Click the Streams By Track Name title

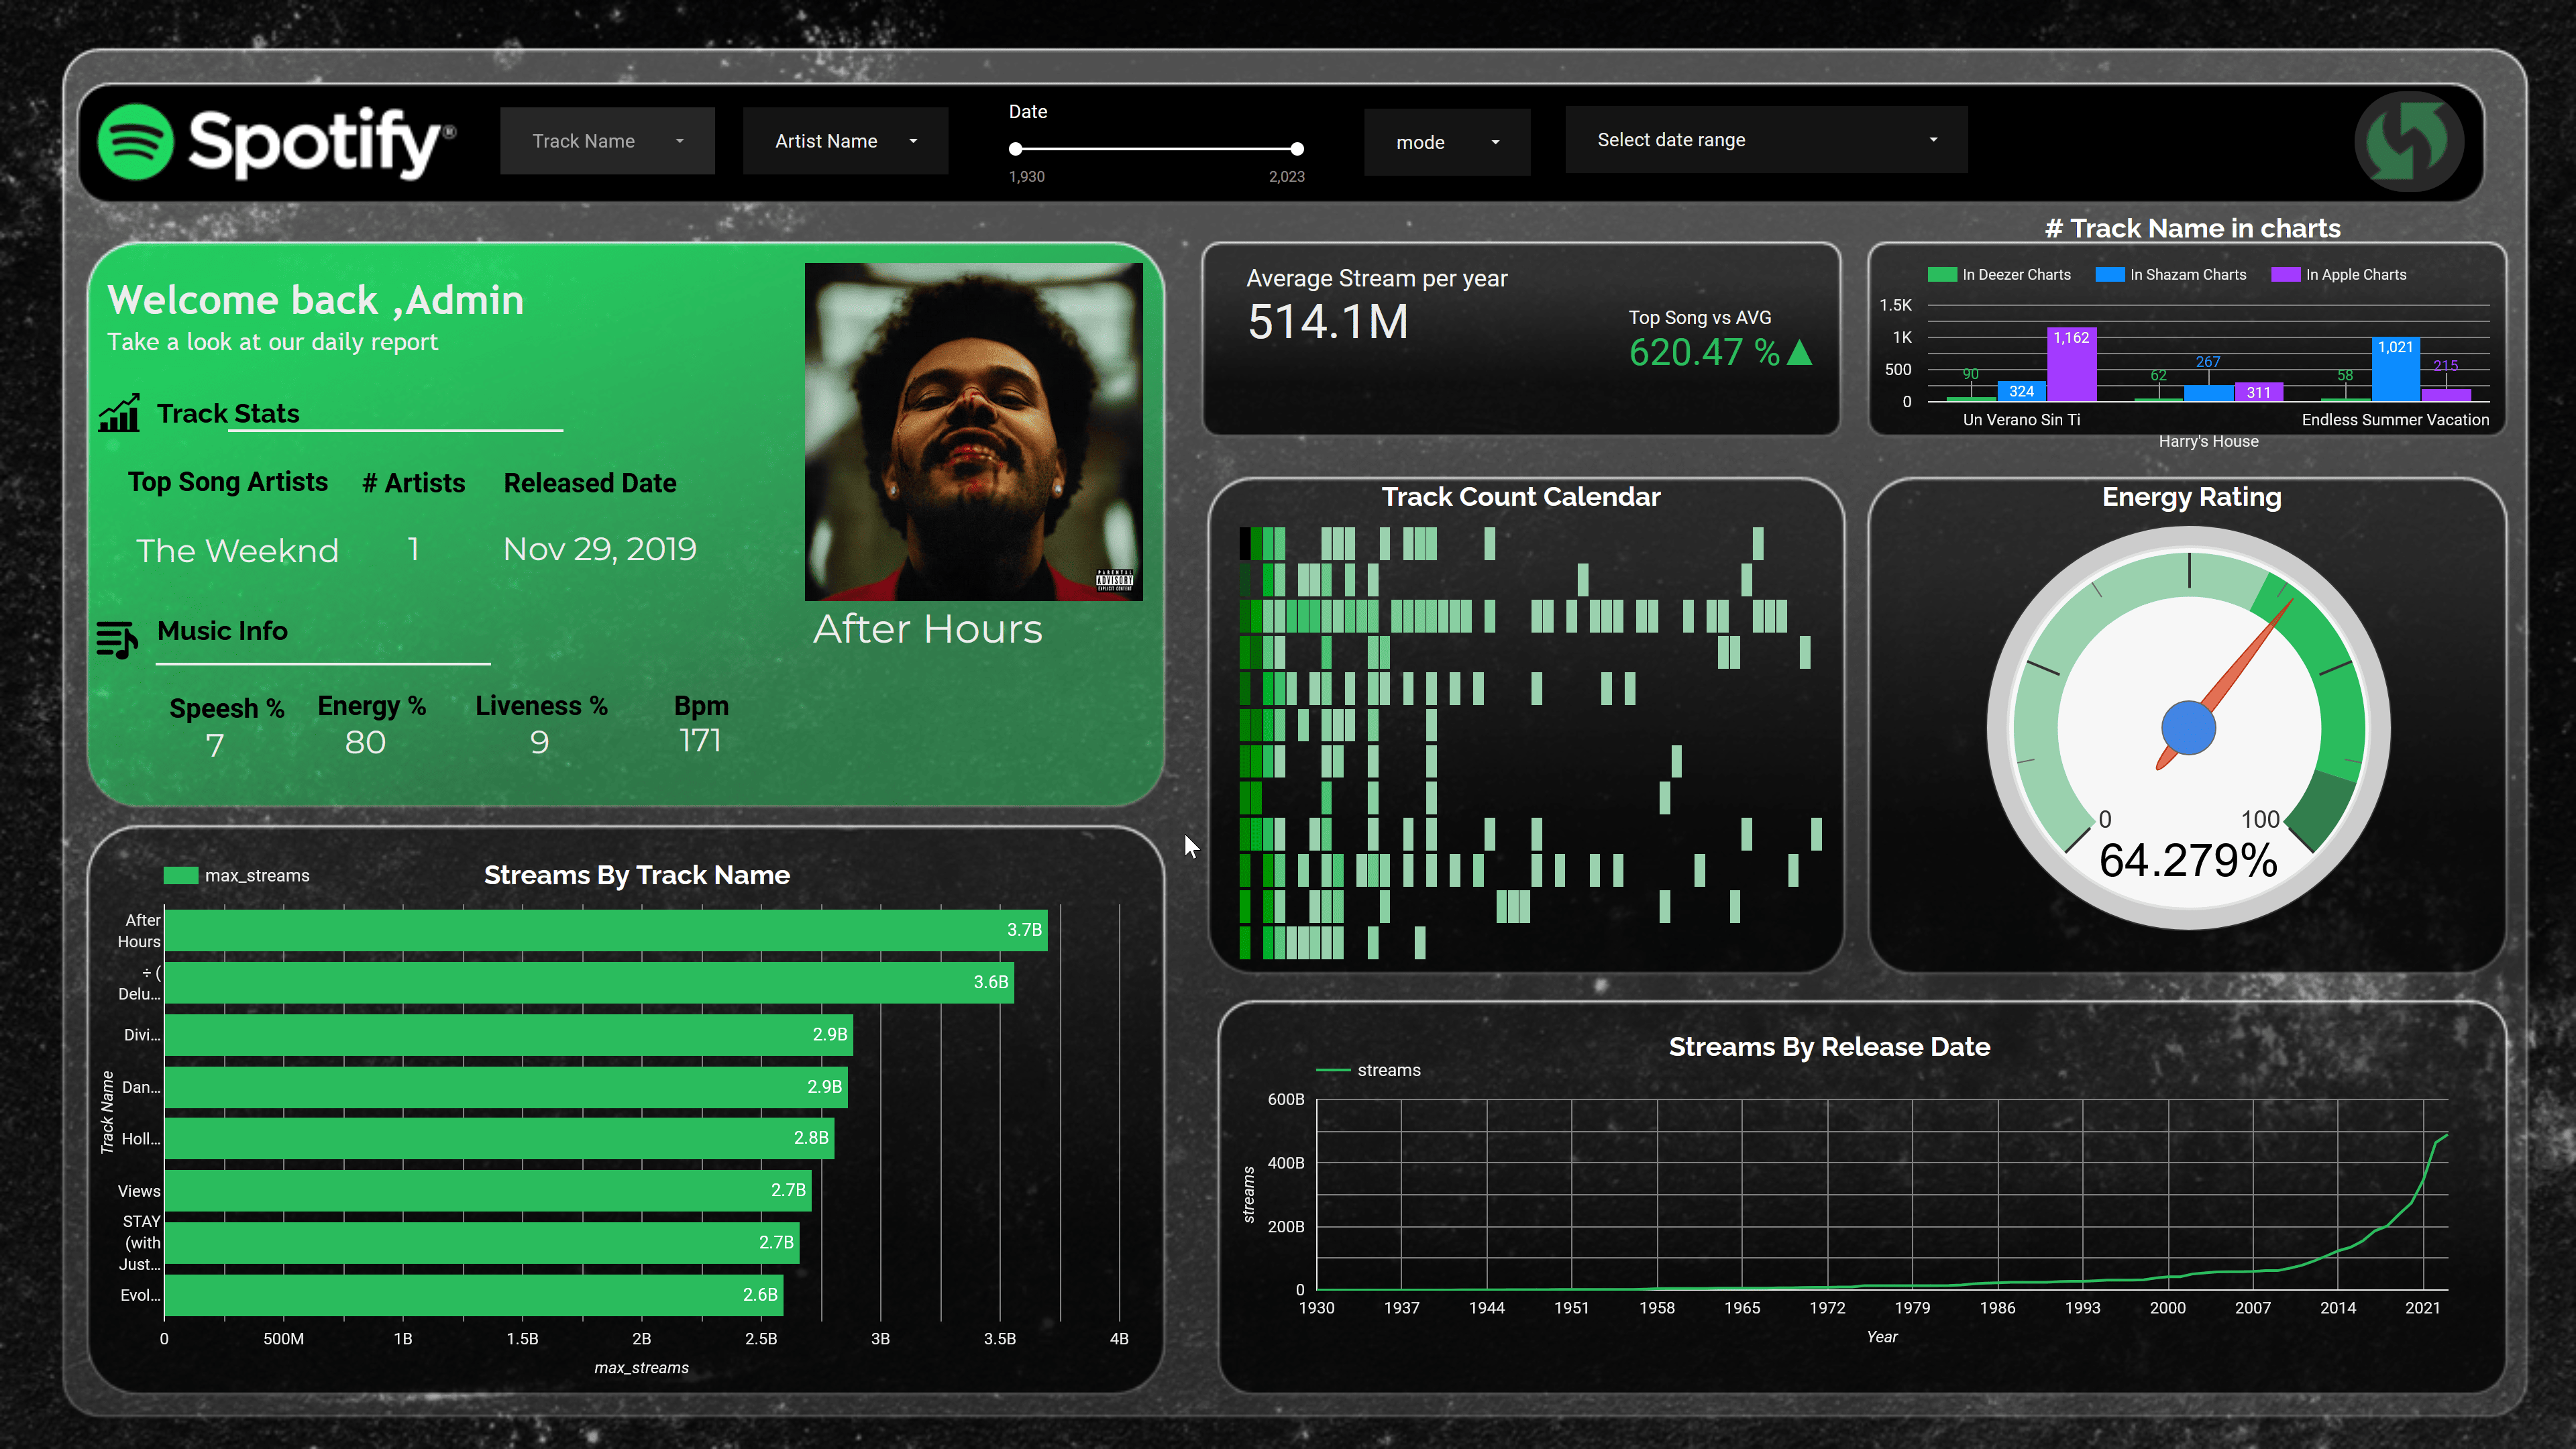(637, 876)
